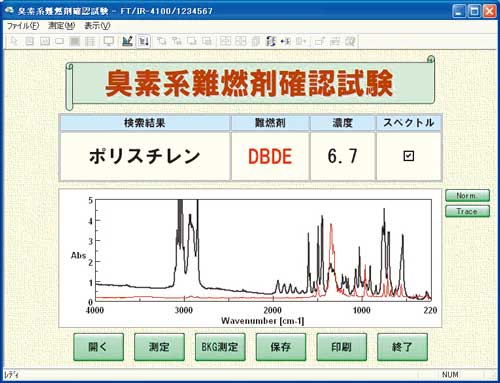Open the ファイル(F) menu
Image resolution: width=500 pixels, height=383 pixels.
click(23, 26)
